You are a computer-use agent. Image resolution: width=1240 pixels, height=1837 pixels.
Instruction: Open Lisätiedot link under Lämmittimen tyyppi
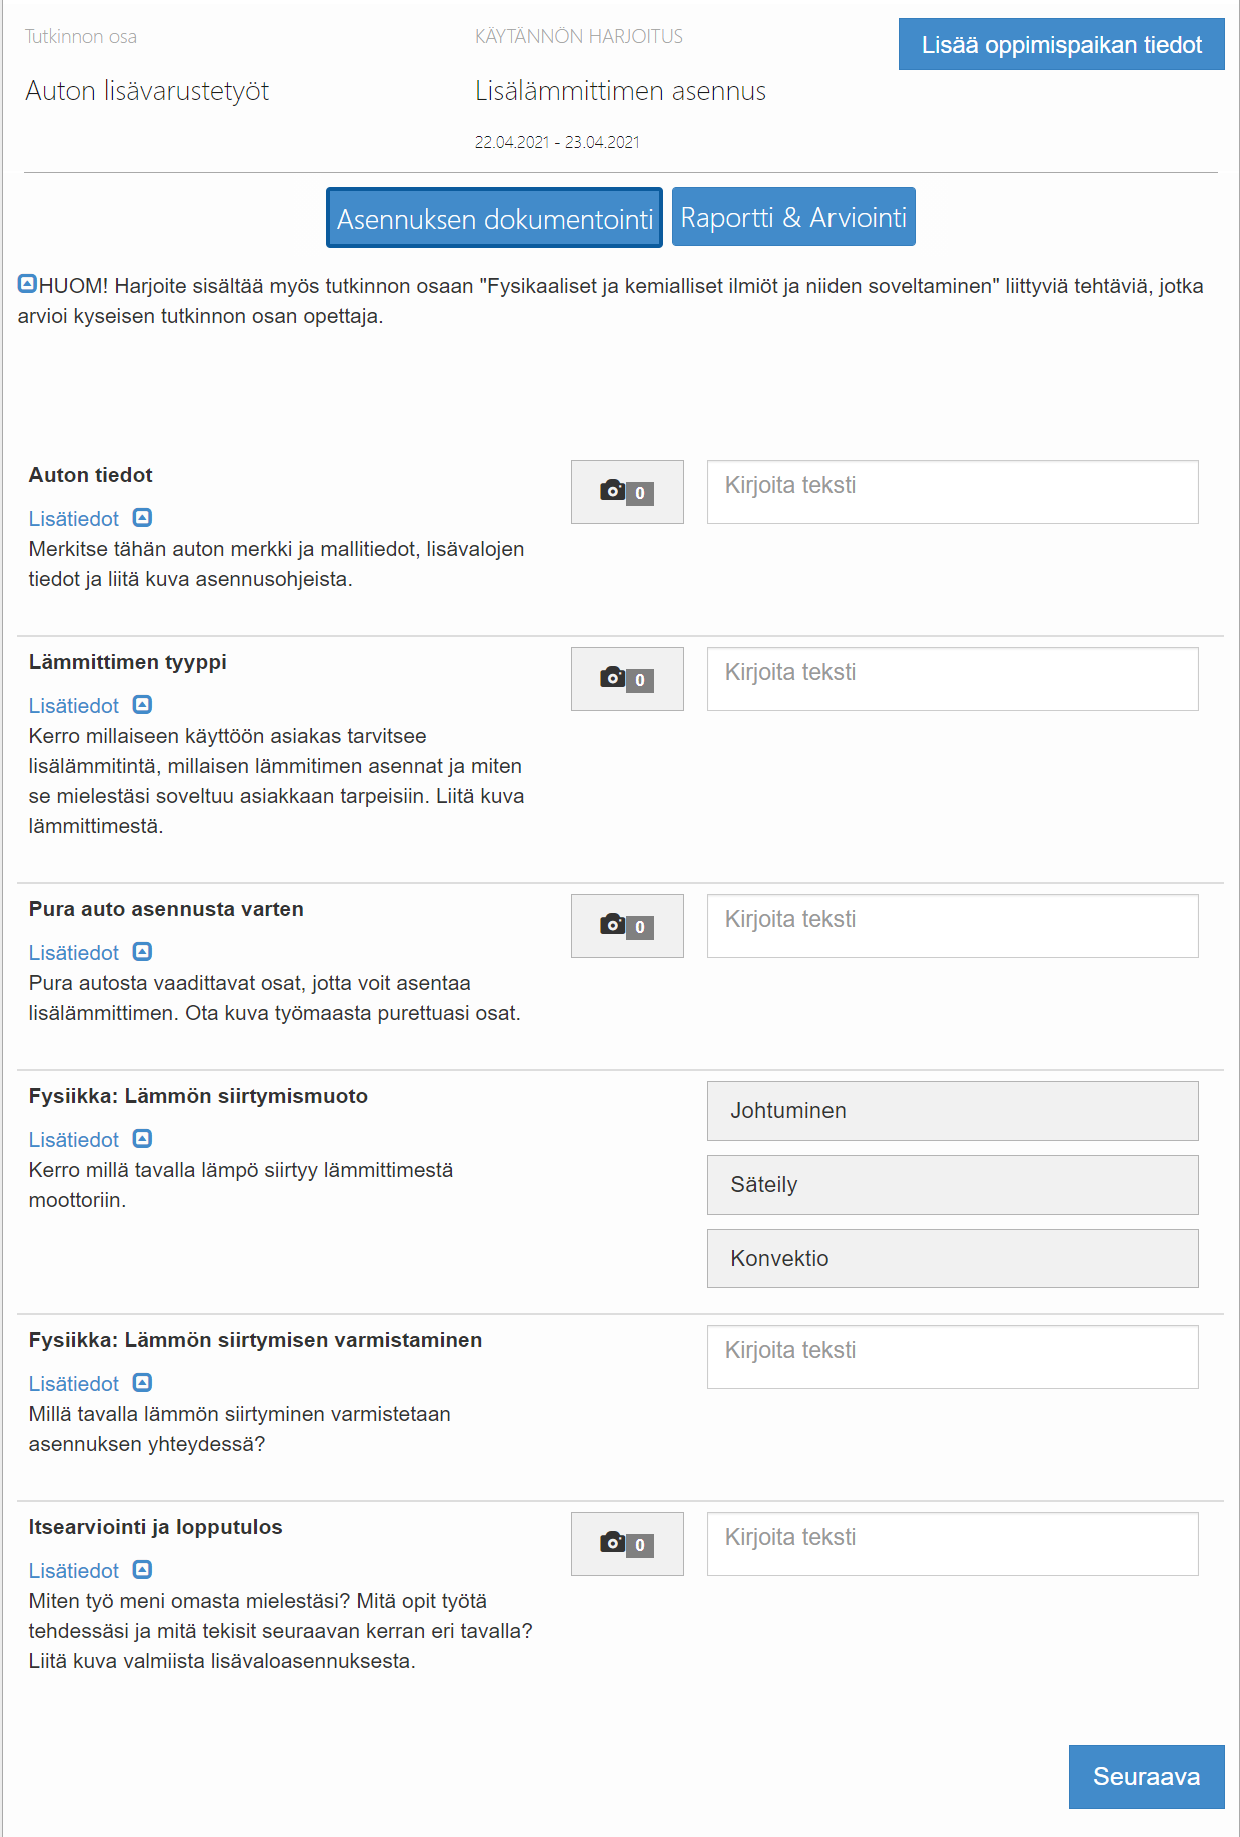point(74,706)
